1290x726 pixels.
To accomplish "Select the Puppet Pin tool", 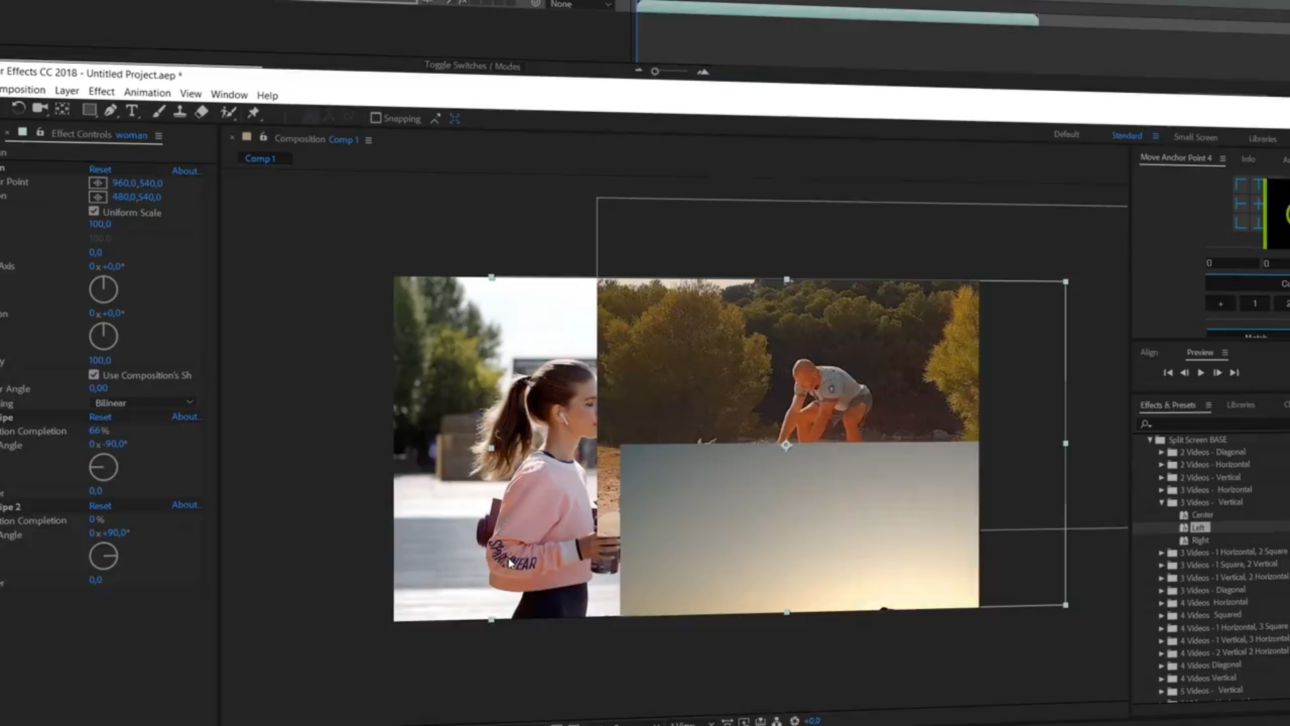I will [255, 110].
